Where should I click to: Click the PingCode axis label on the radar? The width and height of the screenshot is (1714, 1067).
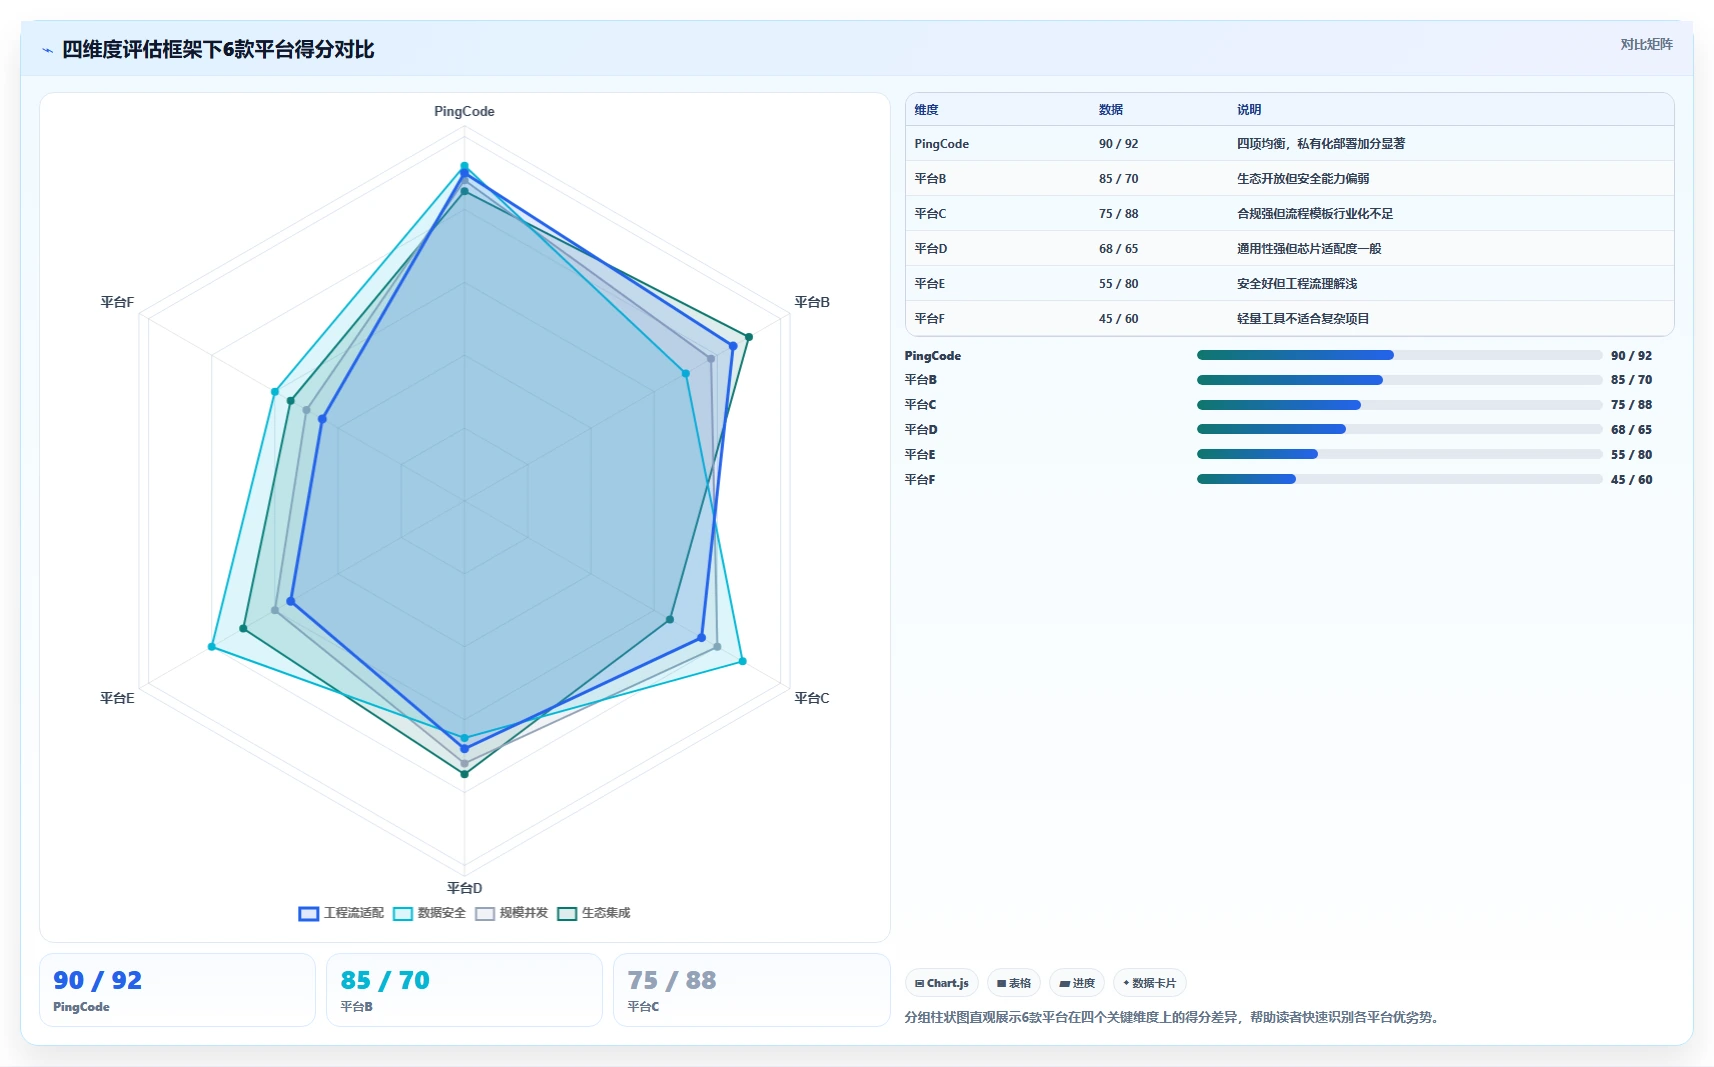464,111
